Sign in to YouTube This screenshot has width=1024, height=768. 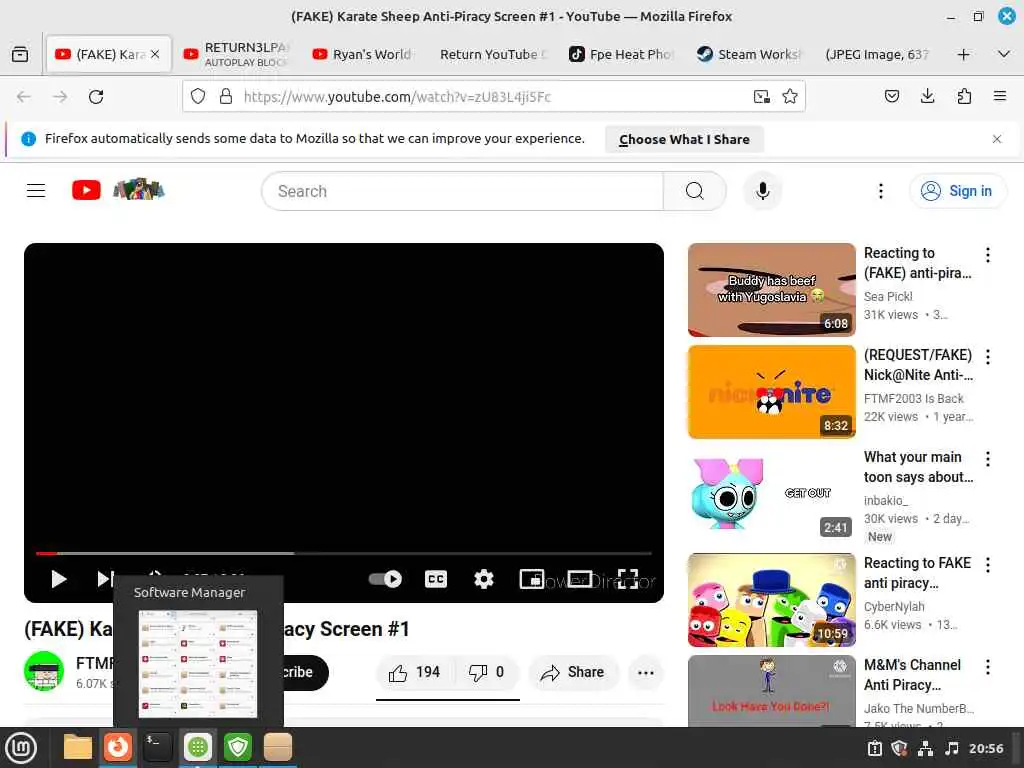coord(957,191)
